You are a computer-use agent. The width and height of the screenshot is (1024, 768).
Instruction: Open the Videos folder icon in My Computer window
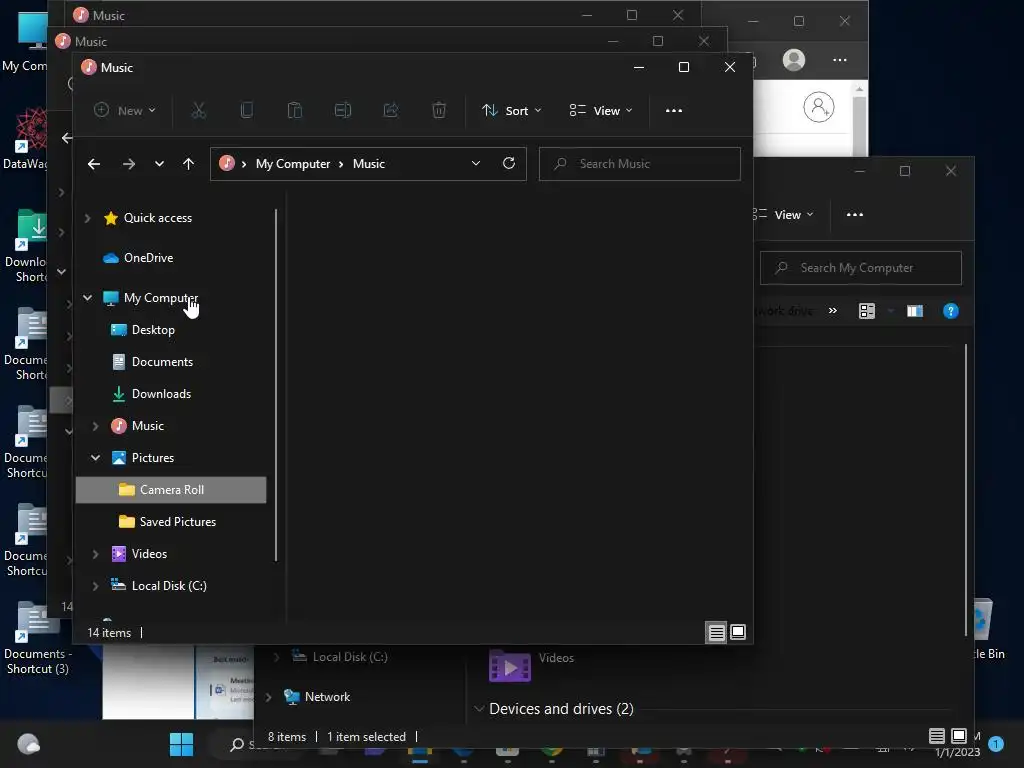point(509,666)
